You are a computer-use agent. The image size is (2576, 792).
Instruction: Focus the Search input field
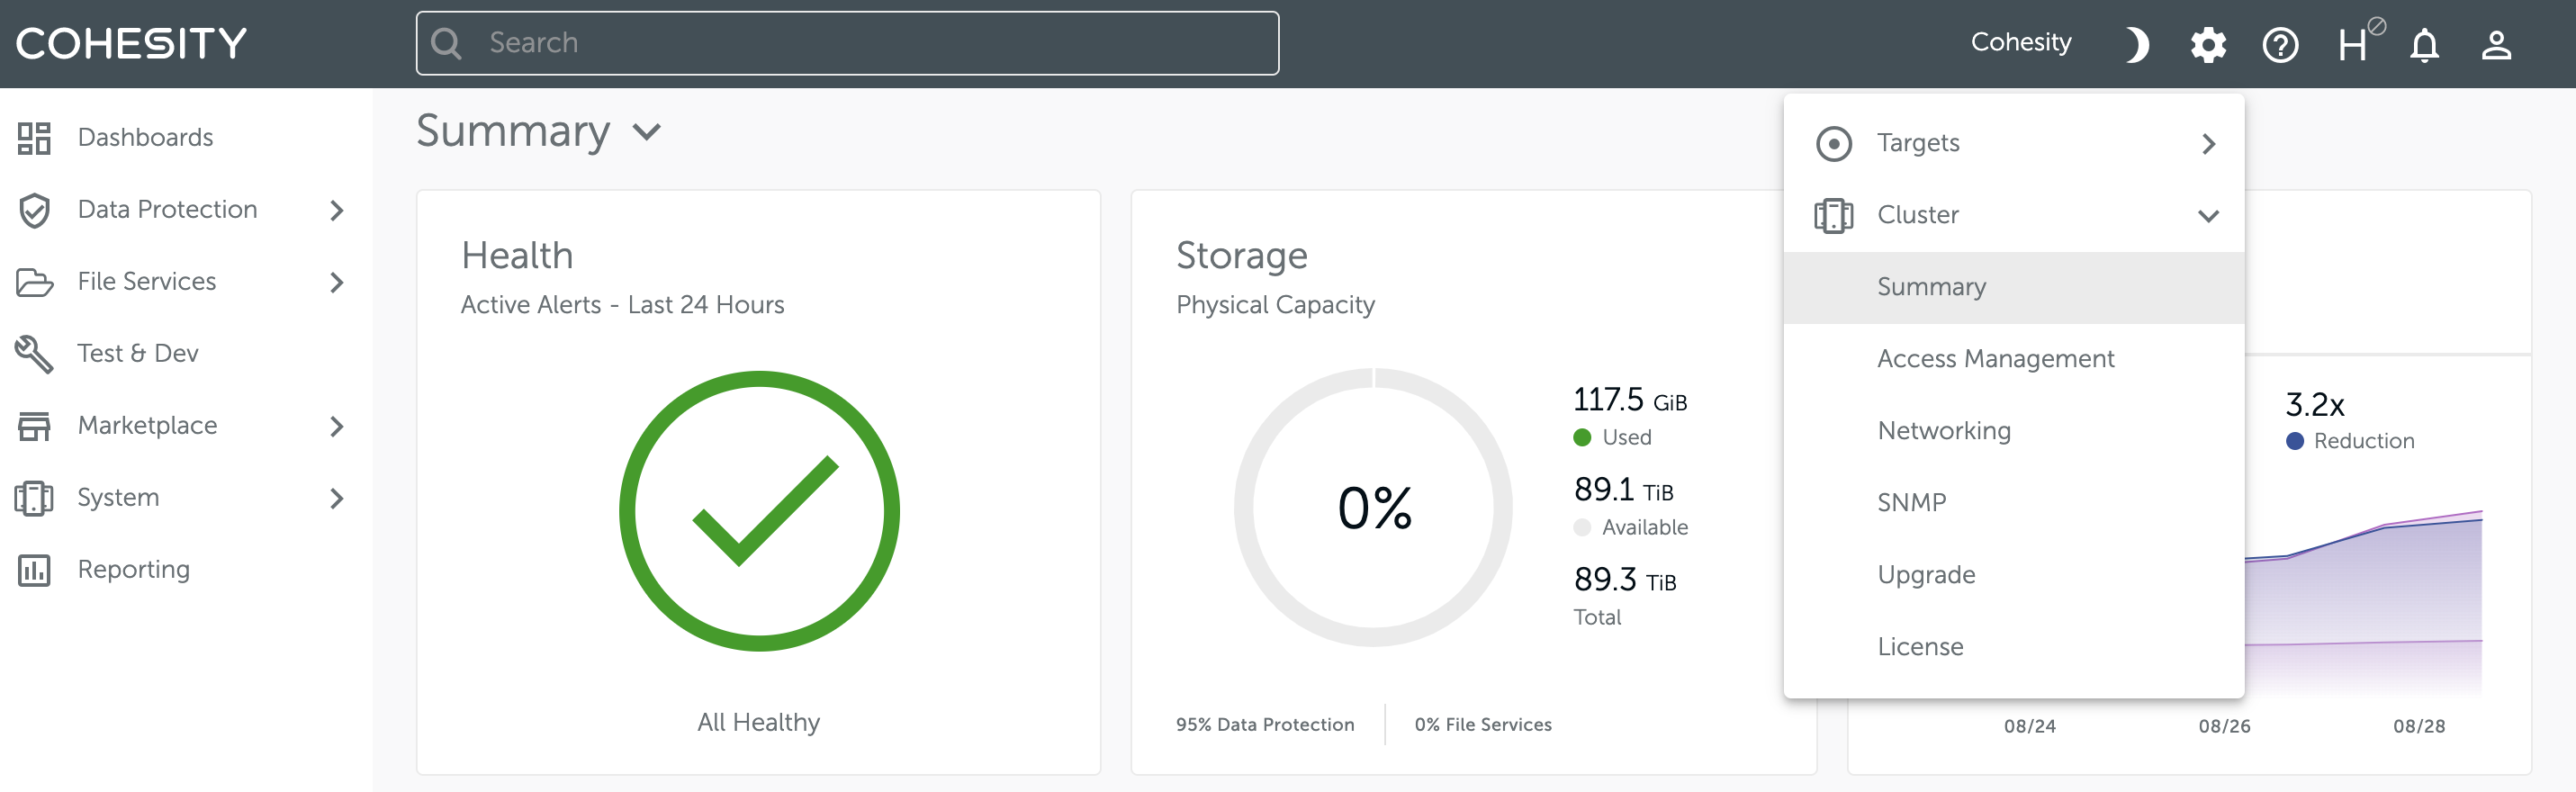[x=847, y=43]
